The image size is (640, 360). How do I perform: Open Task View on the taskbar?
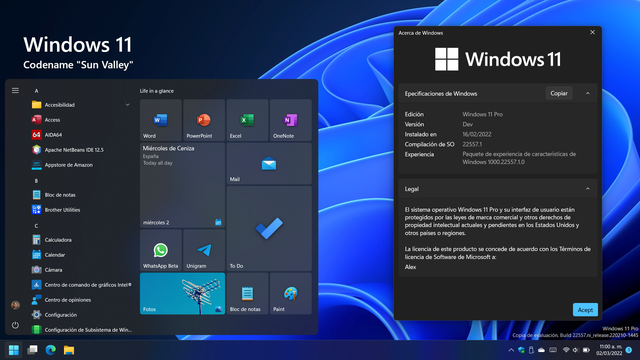coord(32,350)
